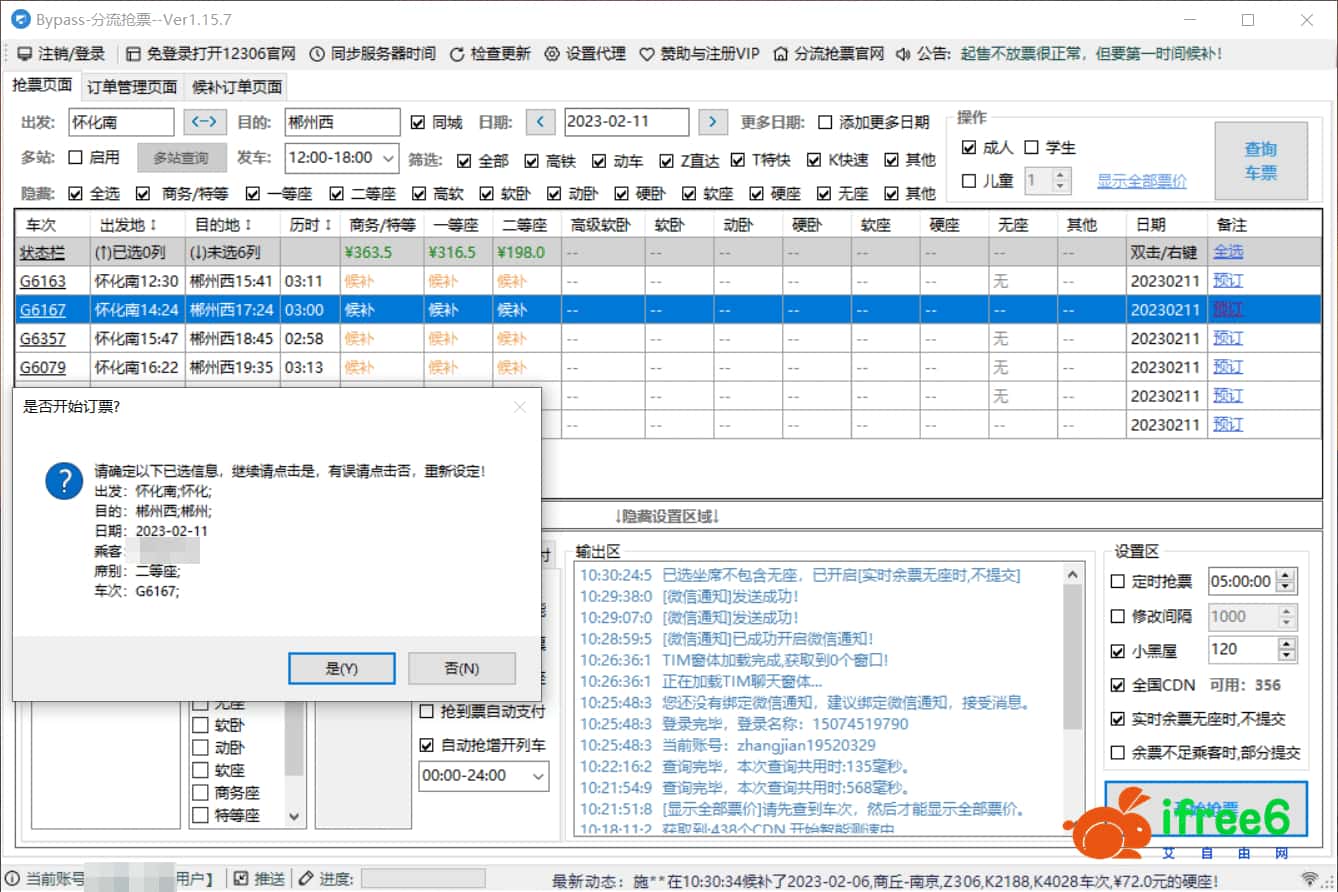Image resolution: width=1338 pixels, height=892 pixels.
Task: Check auto-pay after grabbing ticket
Action: click(x=426, y=712)
